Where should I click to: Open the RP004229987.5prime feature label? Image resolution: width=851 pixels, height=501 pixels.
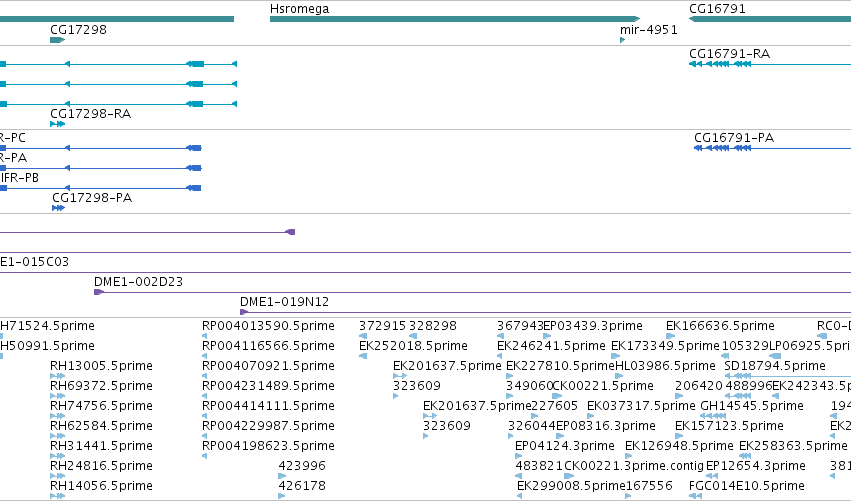[x=268, y=427]
